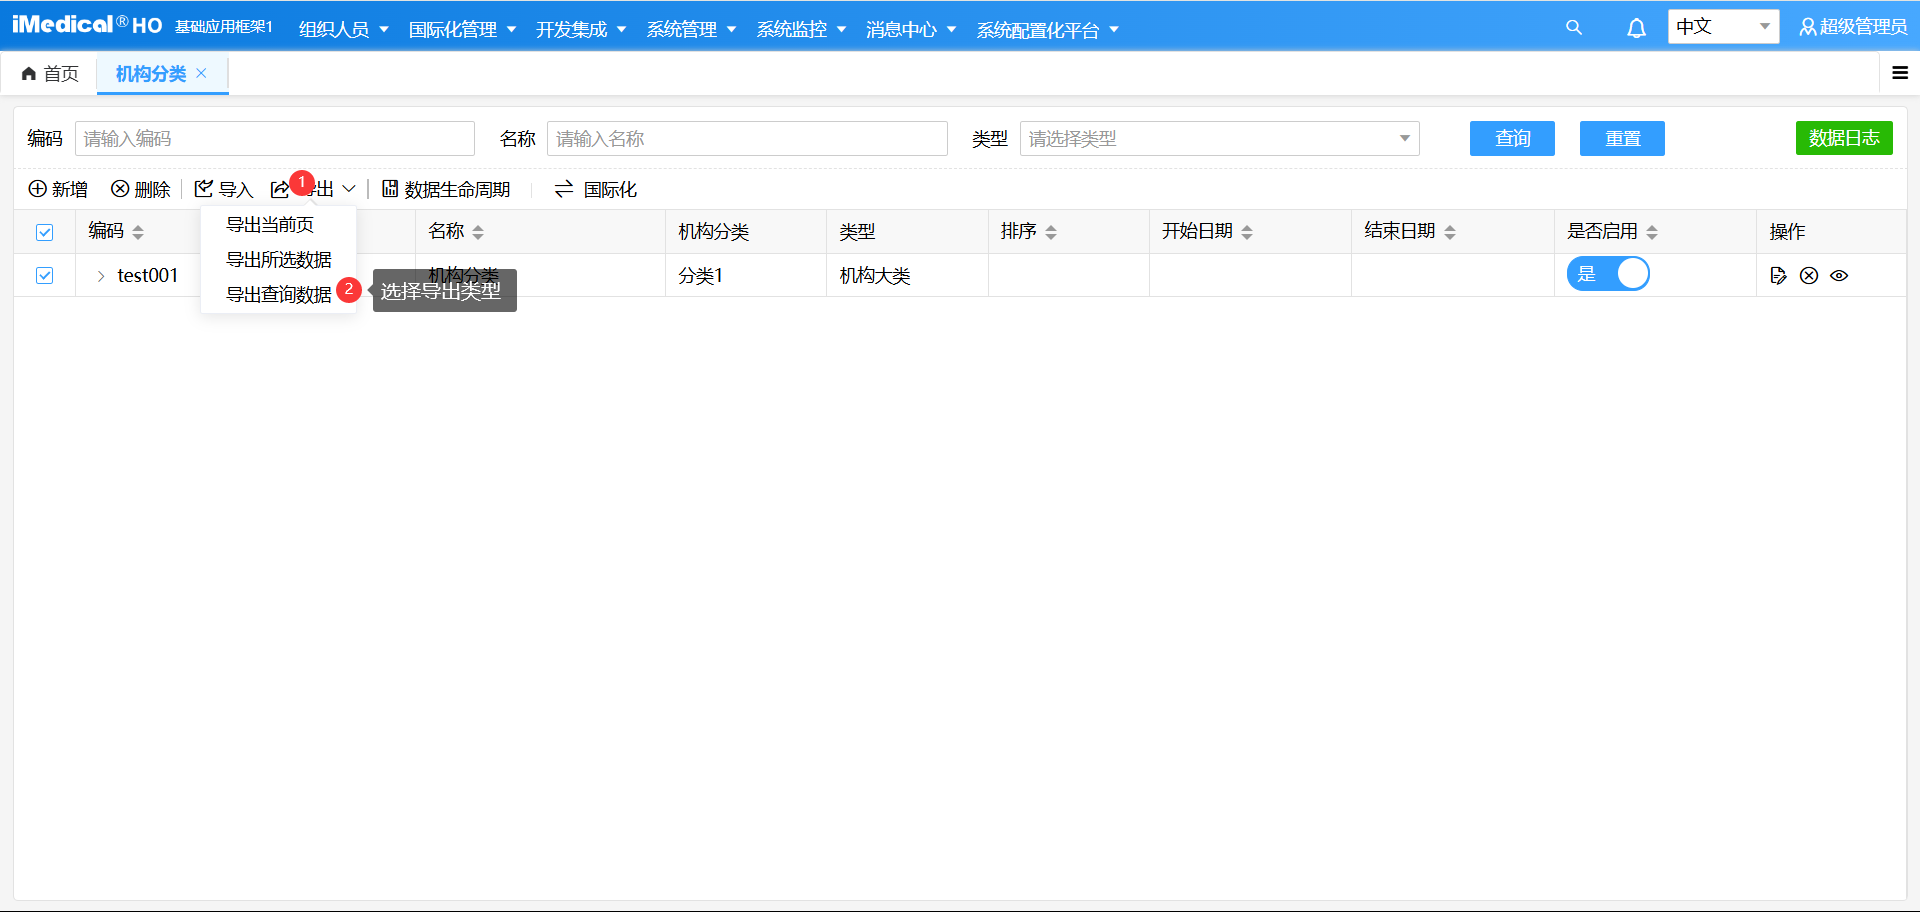Uncheck the select-all checkbox in table header
The width and height of the screenshot is (1920, 912).
pyautogui.click(x=44, y=232)
